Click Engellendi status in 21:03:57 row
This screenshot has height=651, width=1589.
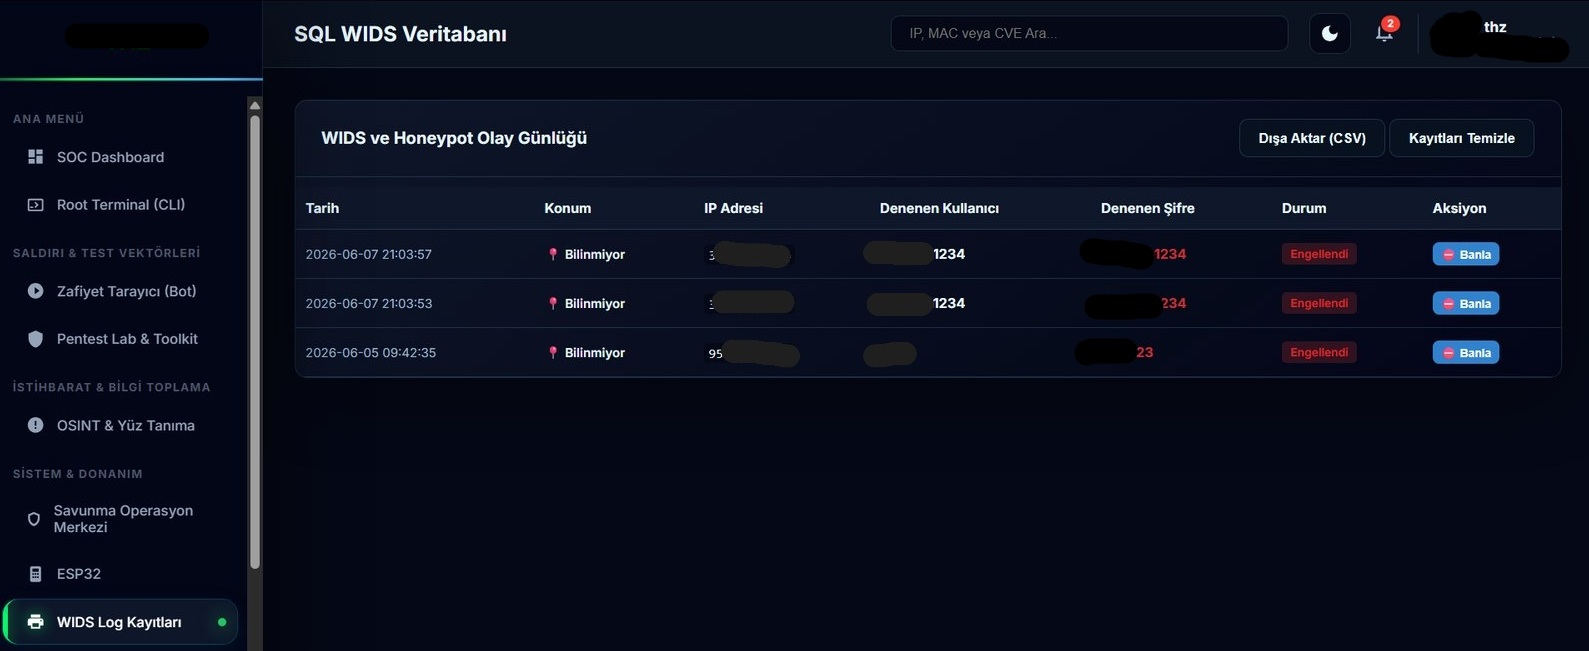point(1319,254)
